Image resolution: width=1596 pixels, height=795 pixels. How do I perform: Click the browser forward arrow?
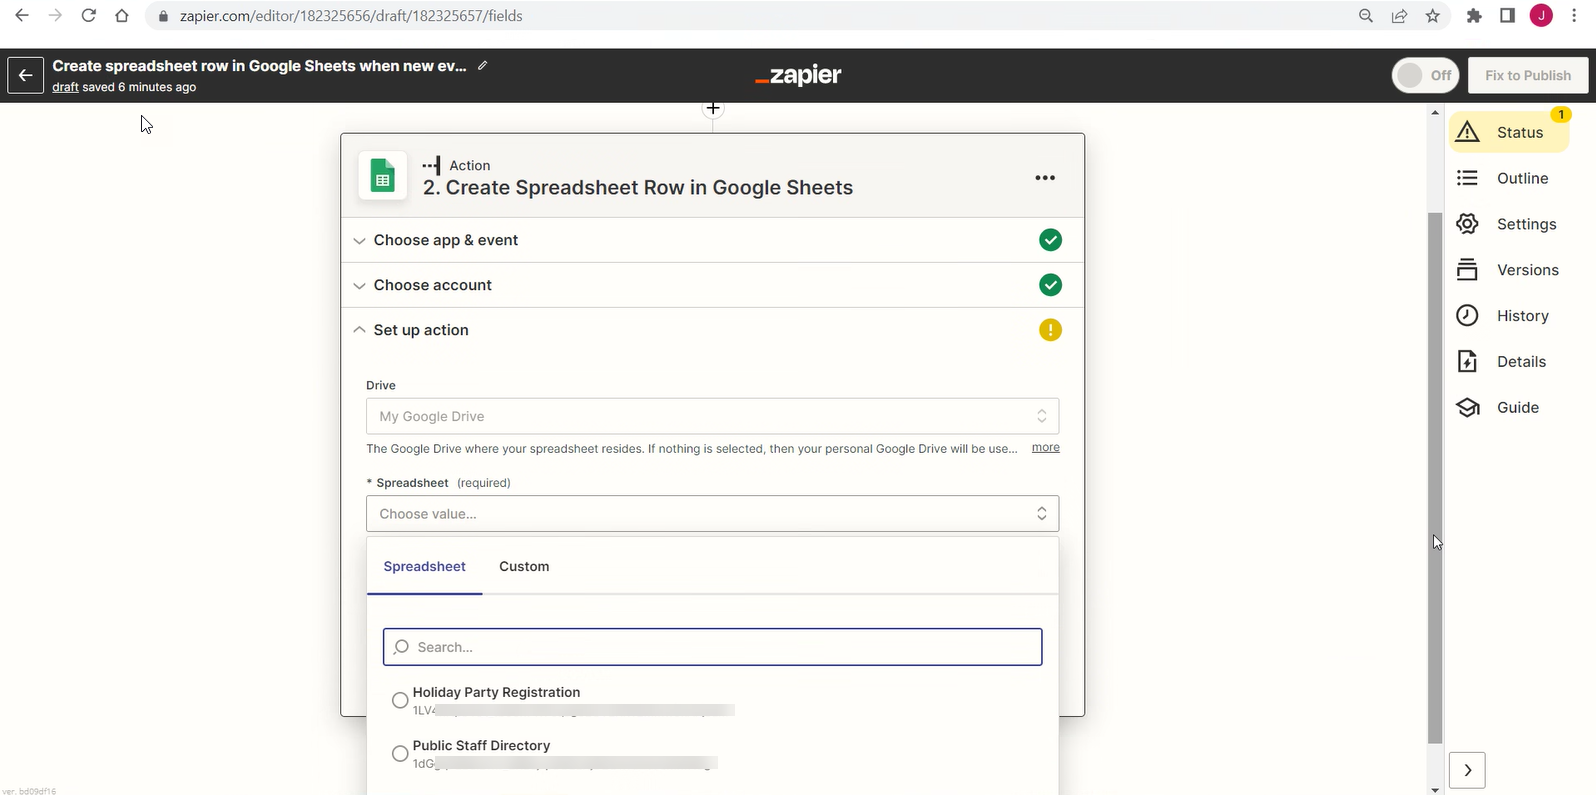point(55,16)
